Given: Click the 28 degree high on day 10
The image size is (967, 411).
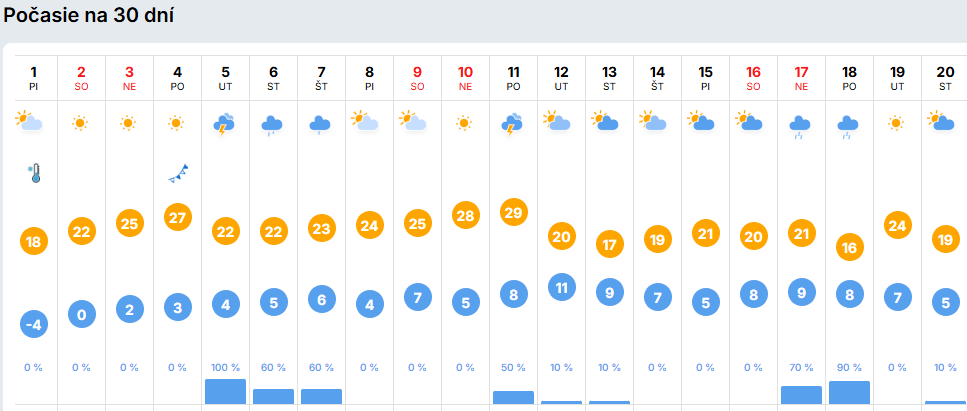Looking at the screenshot, I should point(465,216).
